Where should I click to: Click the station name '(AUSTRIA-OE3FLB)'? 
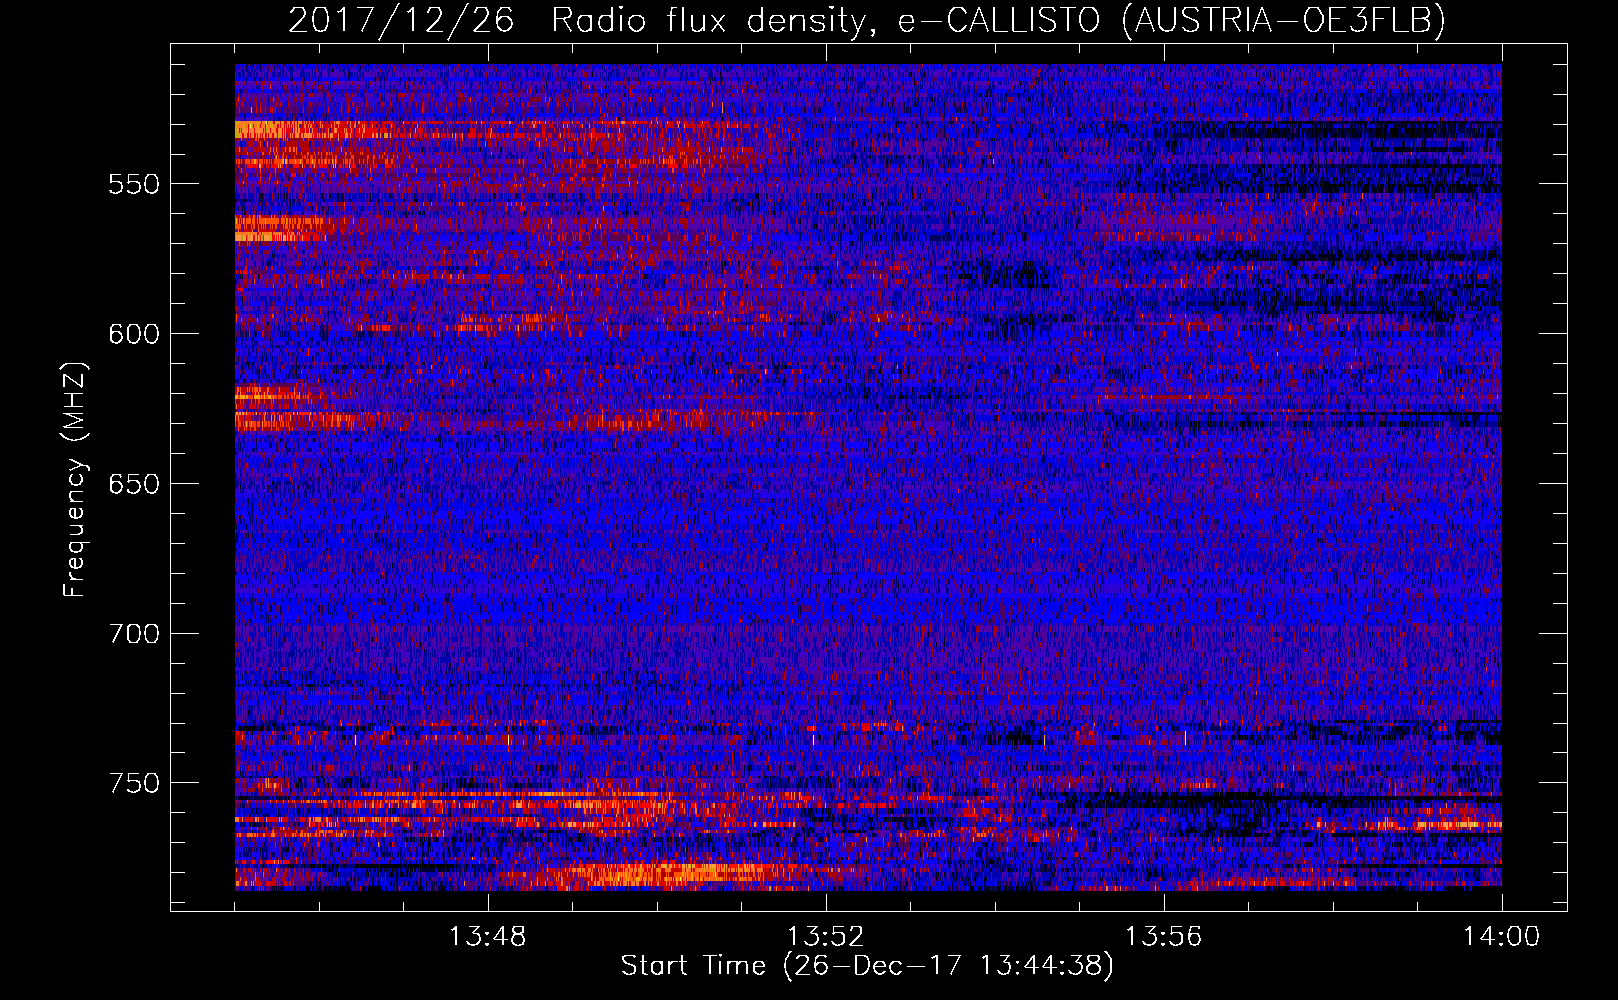[x=1284, y=21]
